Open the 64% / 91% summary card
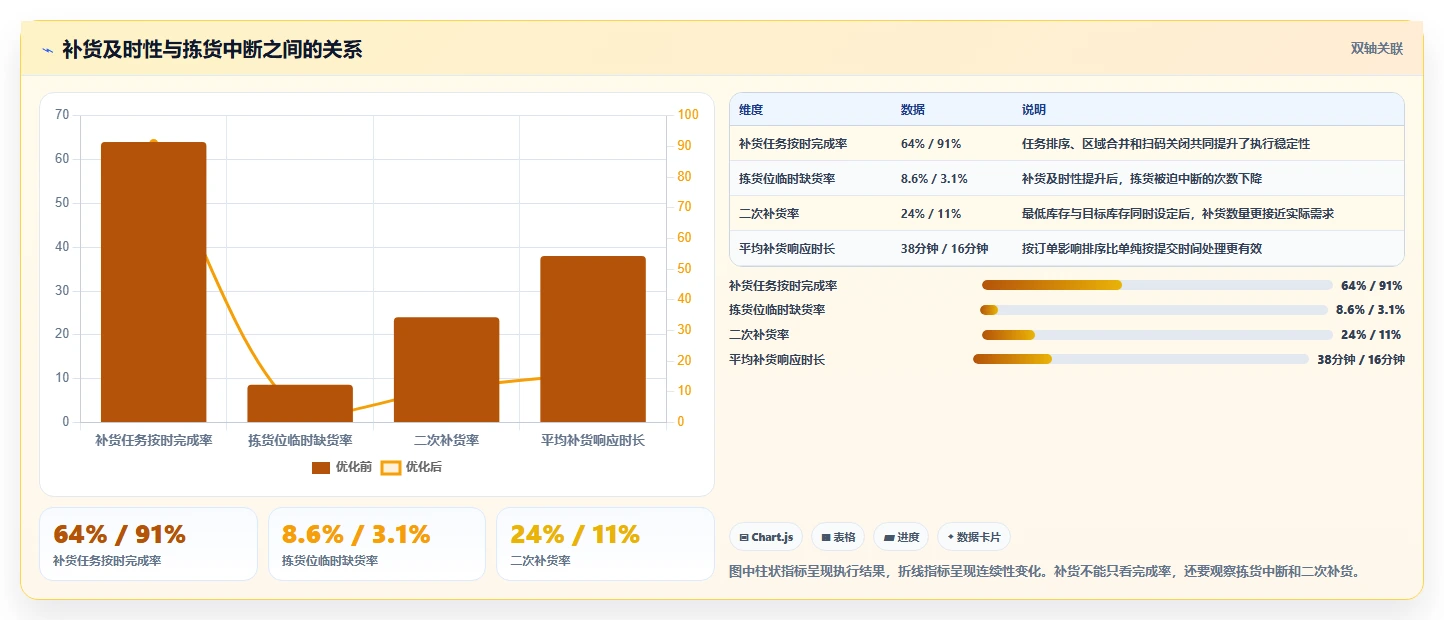 (148, 544)
